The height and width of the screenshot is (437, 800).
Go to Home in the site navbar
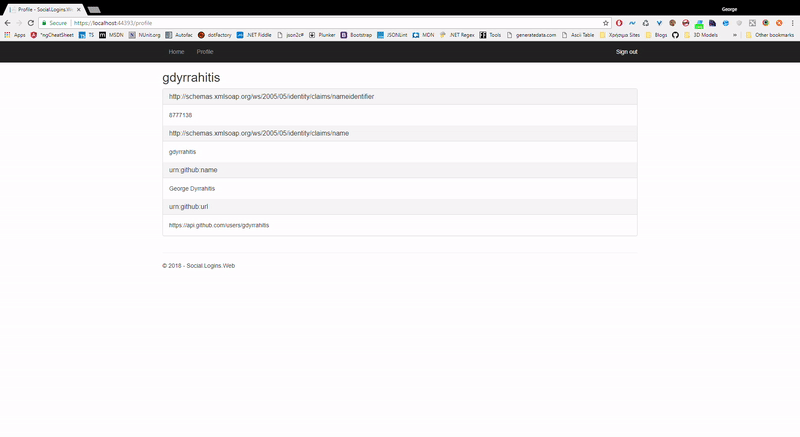pos(177,52)
